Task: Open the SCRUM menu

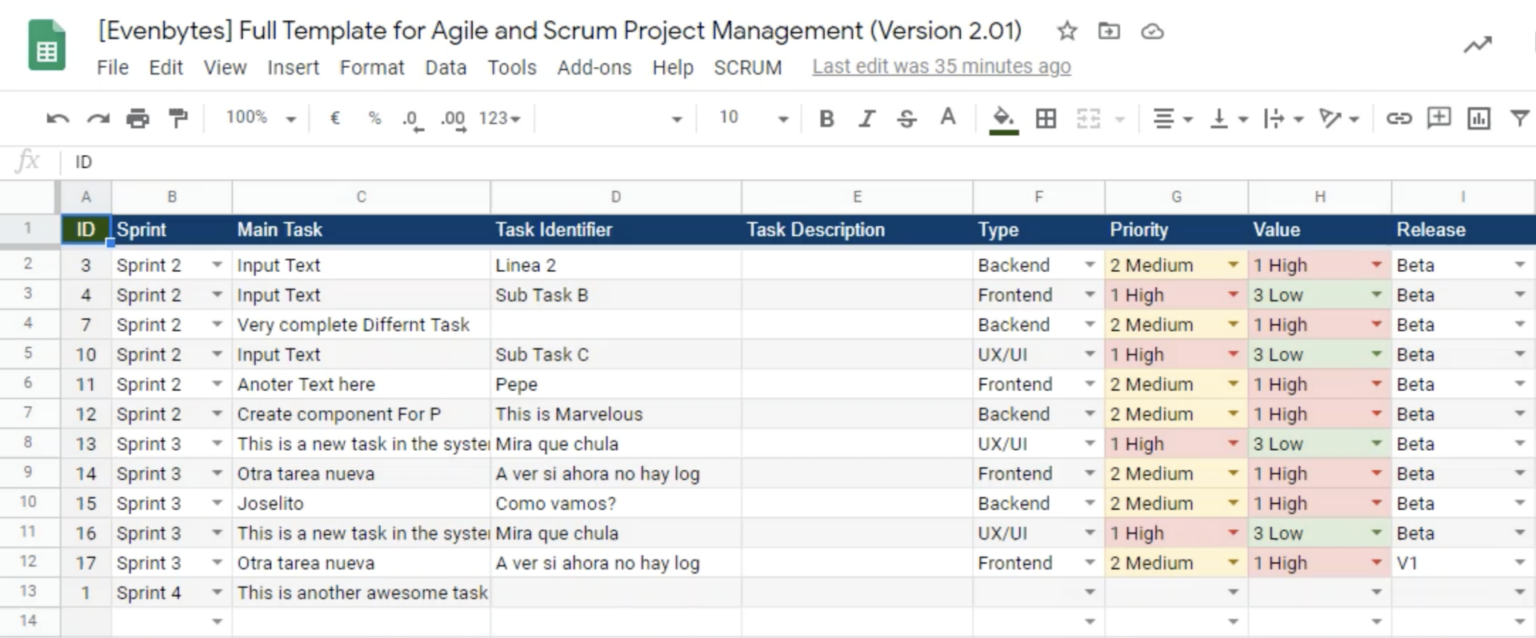Action: tap(750, 68)
